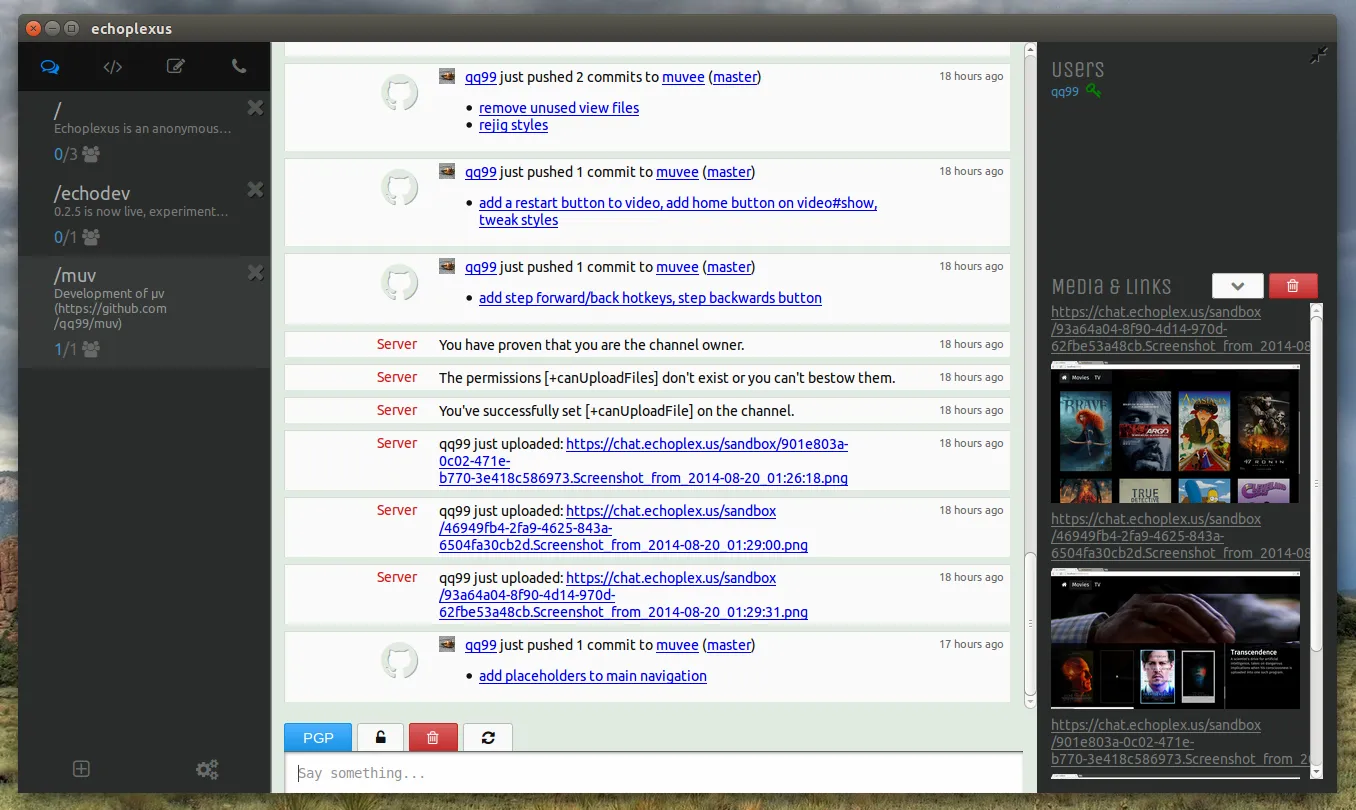Click the red trash button below chat
Screen dimensions: 1356x810
tap(433, 737)
